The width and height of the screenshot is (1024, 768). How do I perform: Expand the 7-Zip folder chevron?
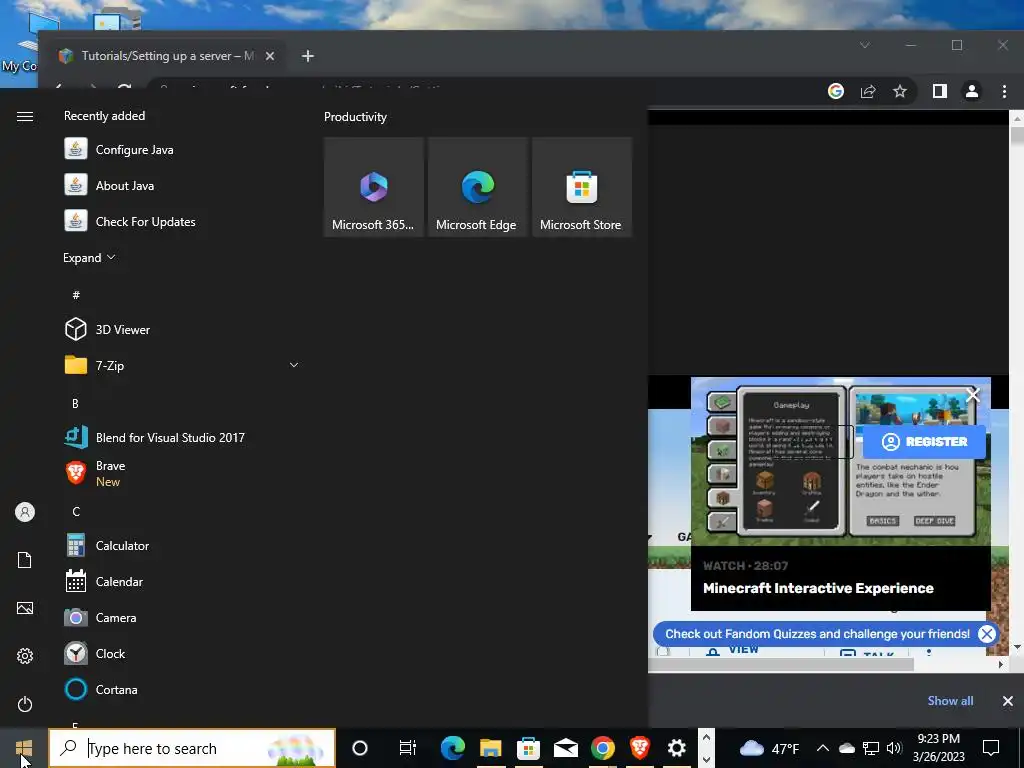(x=294, y=365)
